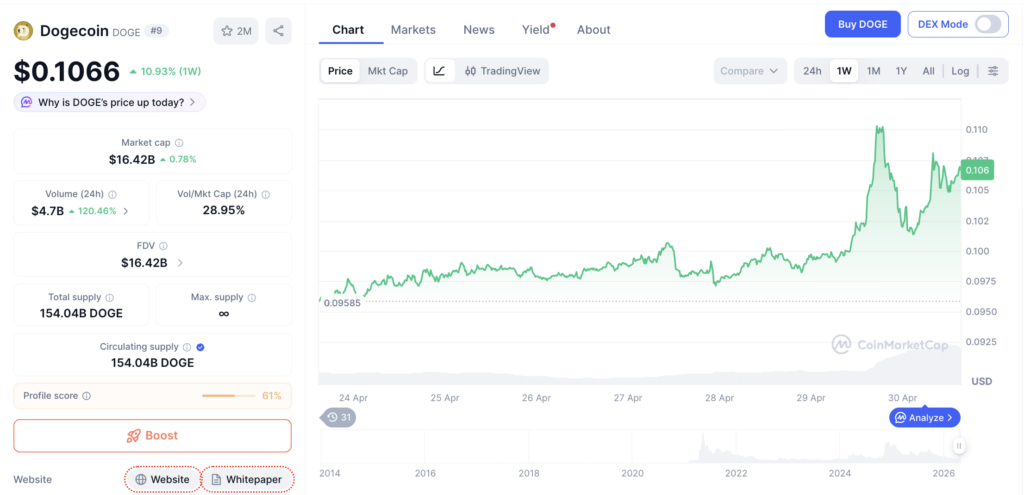Viewport: 1024px width, 495px height.
Task: Set chart range to 1M
Action: tap(874, 71)
